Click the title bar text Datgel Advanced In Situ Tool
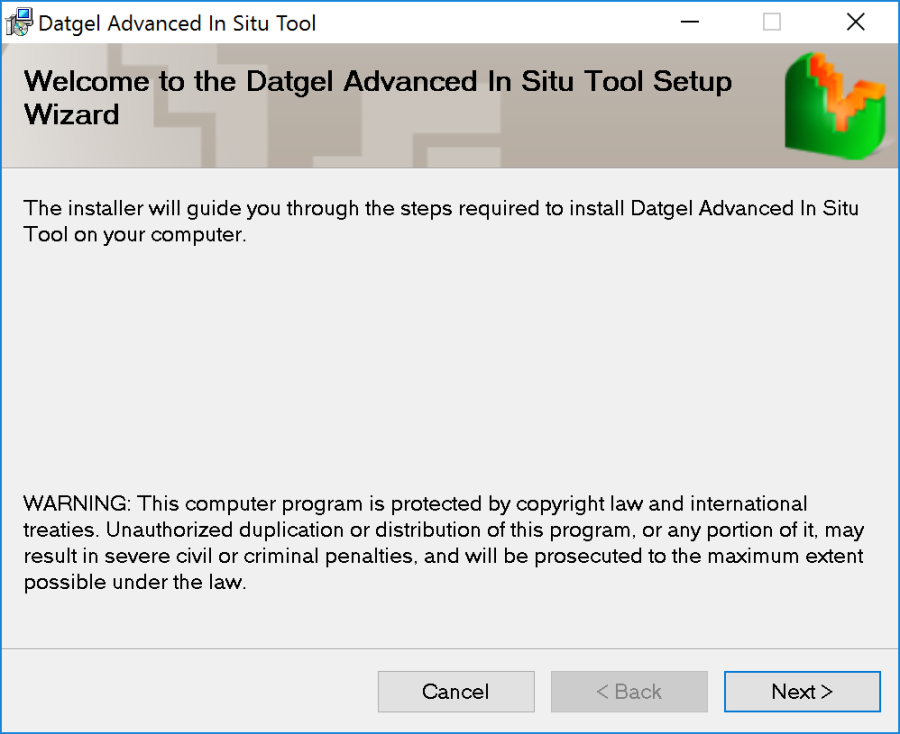Screen dimensions: 900x734 click(176, 21)
